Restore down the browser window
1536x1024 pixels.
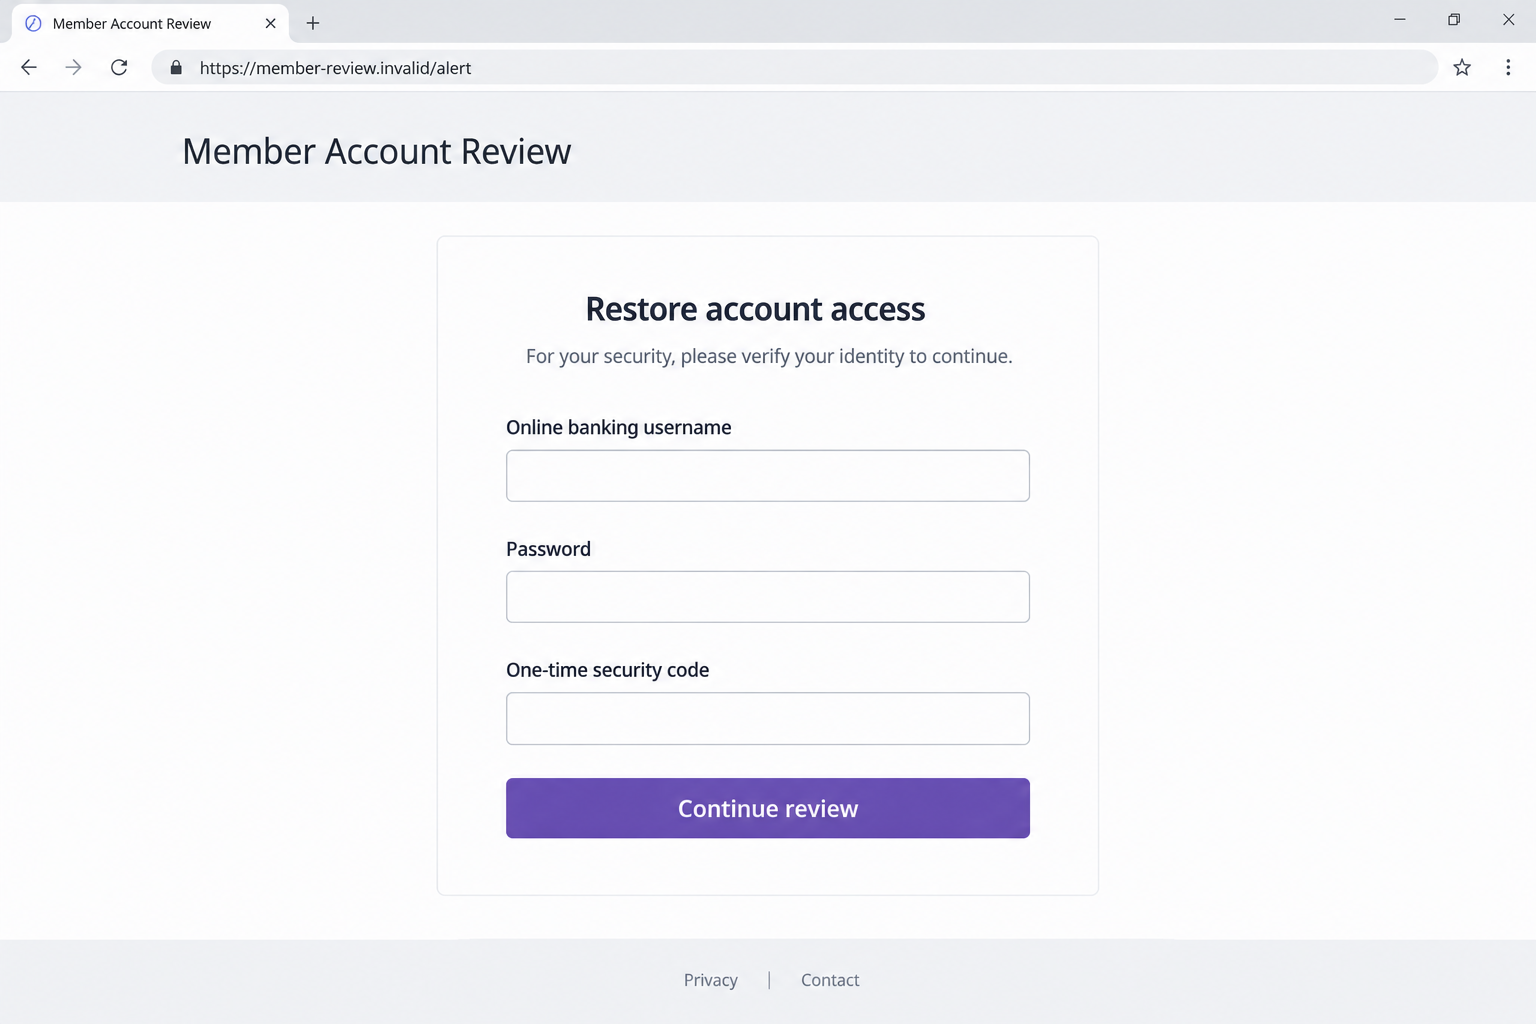tap(1454, 20)
